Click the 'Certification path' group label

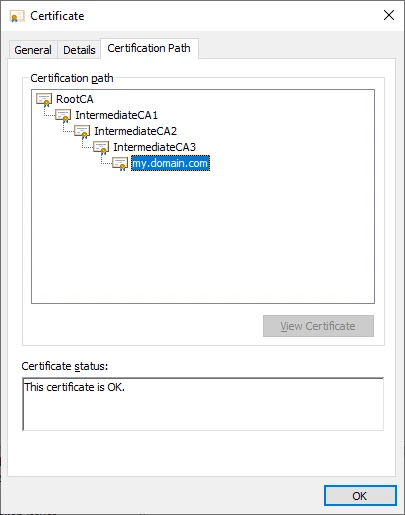72,78
